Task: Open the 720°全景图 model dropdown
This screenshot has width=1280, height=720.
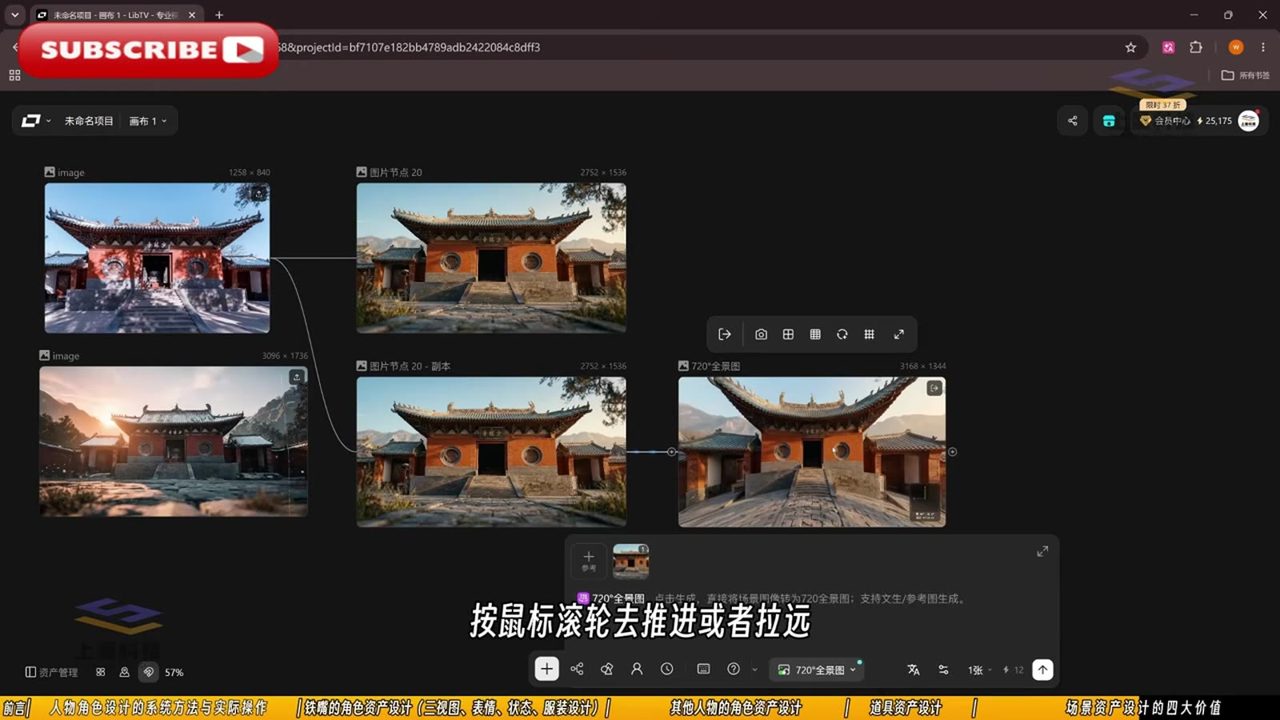Action: (817, 669)
